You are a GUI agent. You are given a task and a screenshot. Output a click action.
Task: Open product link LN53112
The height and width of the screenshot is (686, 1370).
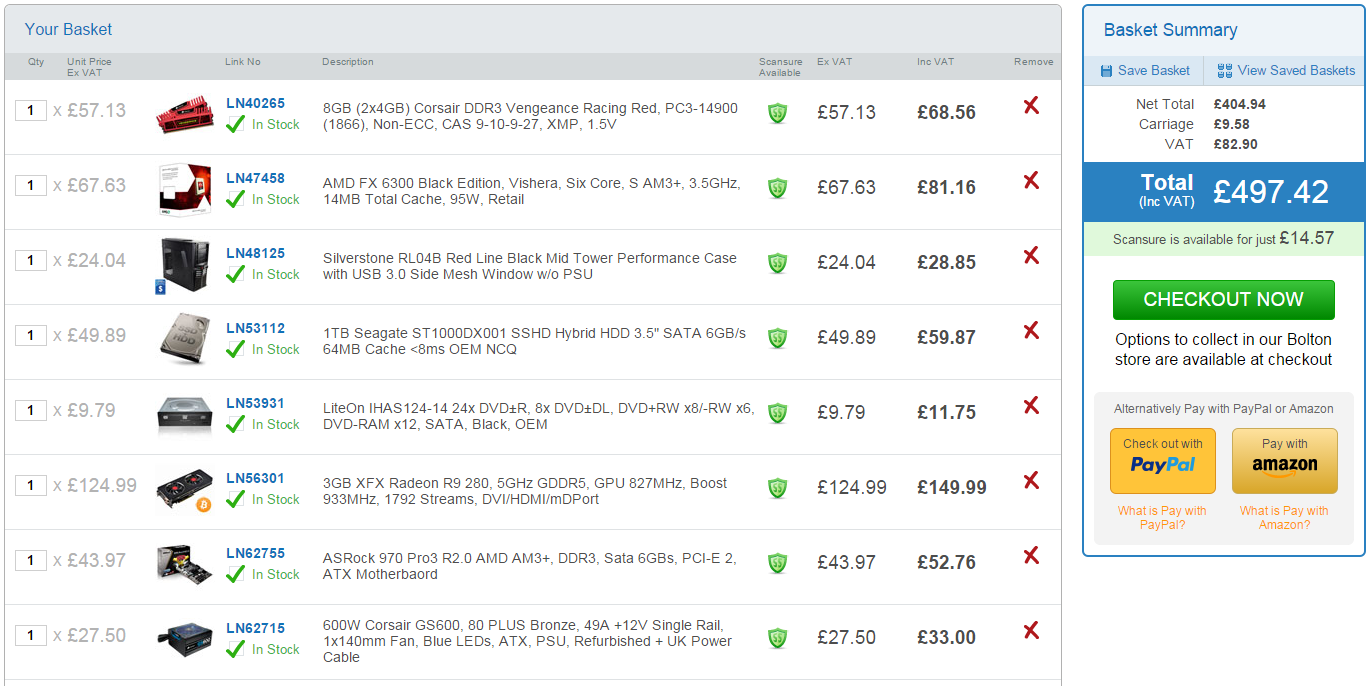coord(255,328)
